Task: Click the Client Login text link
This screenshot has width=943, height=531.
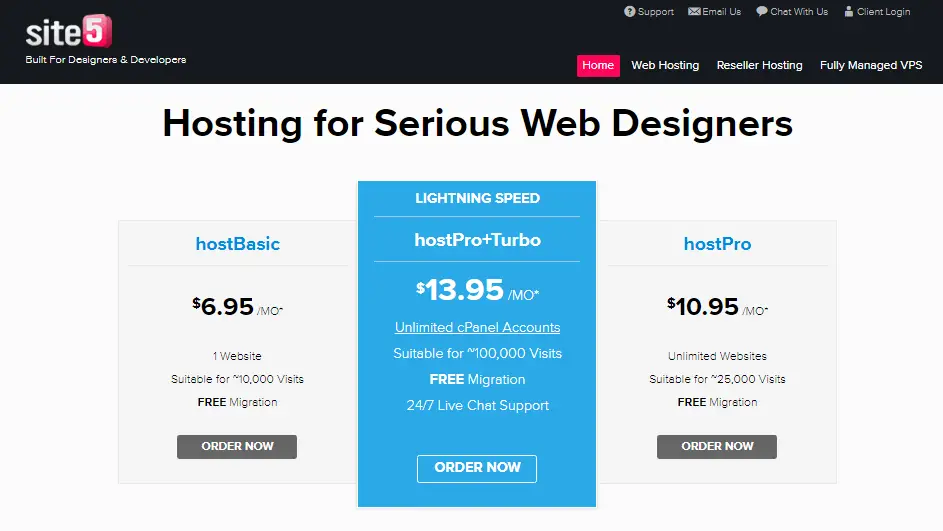Action: point(883,11)
